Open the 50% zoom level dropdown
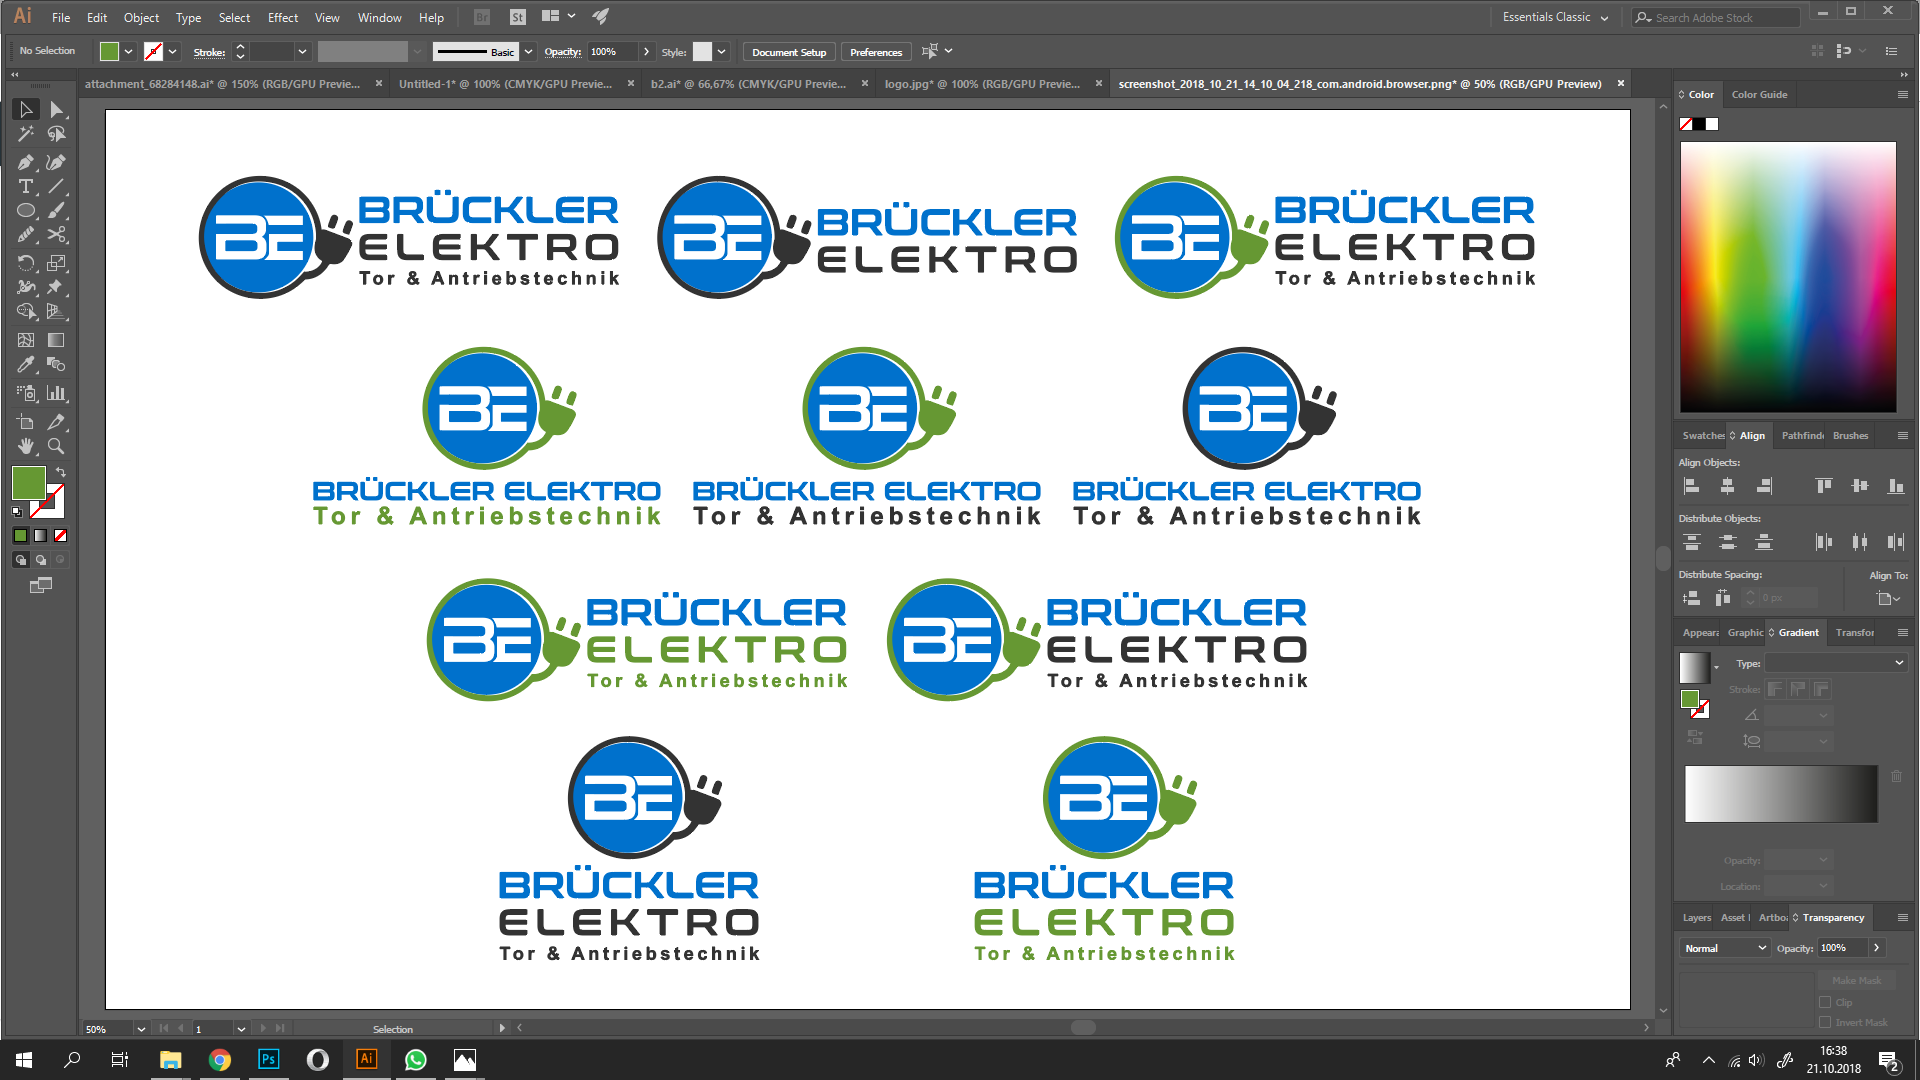 click(x=141, y=1029)
